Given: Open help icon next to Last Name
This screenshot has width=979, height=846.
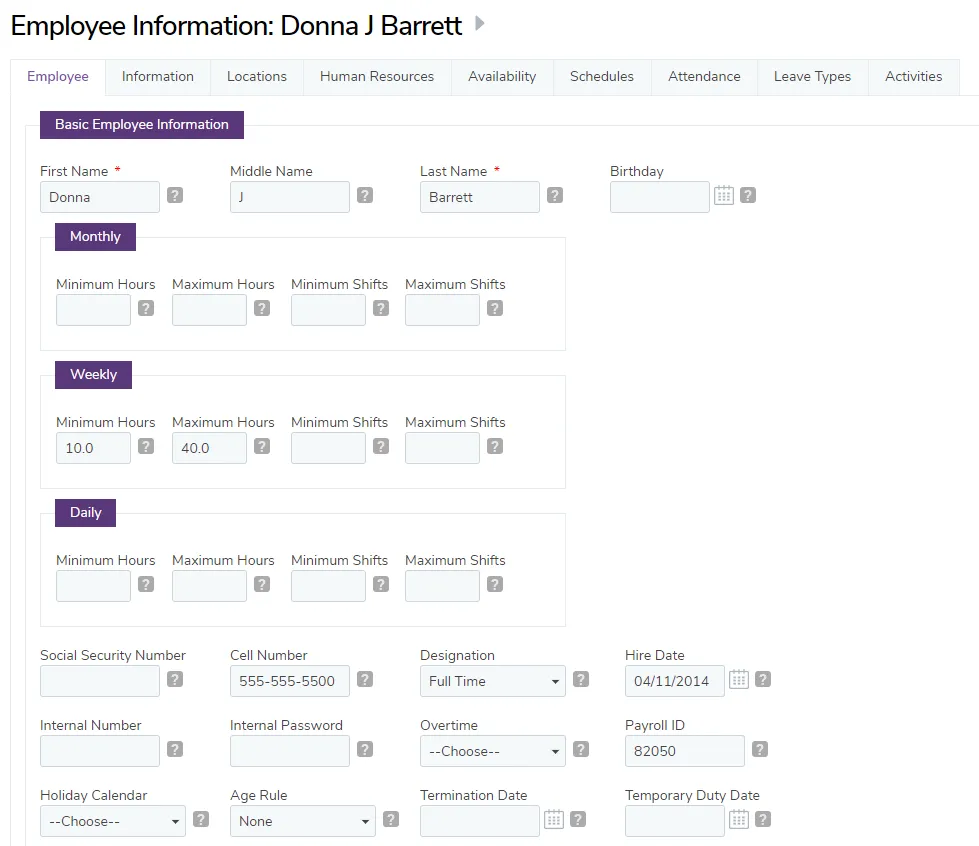Looking at the screenshot, I should (555, 195).
